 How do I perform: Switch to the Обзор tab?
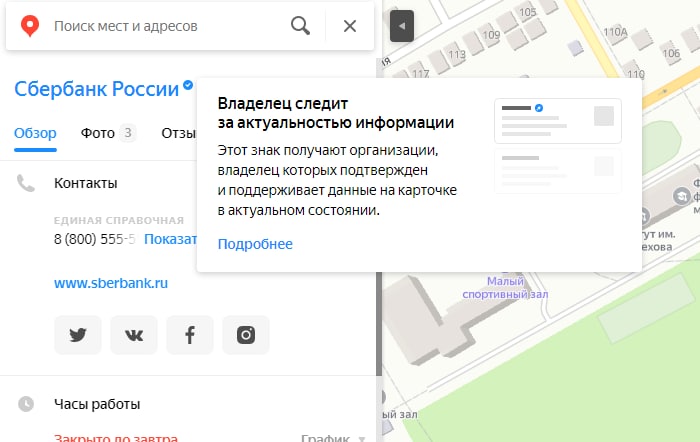[35, 133]
